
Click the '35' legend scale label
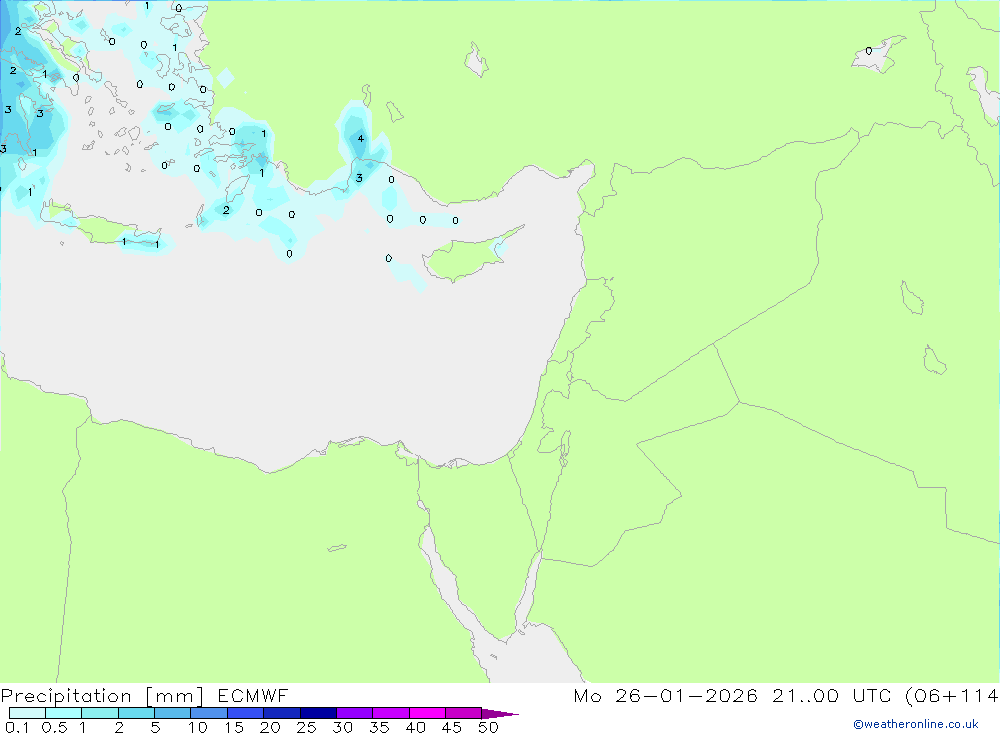(379, 727)
